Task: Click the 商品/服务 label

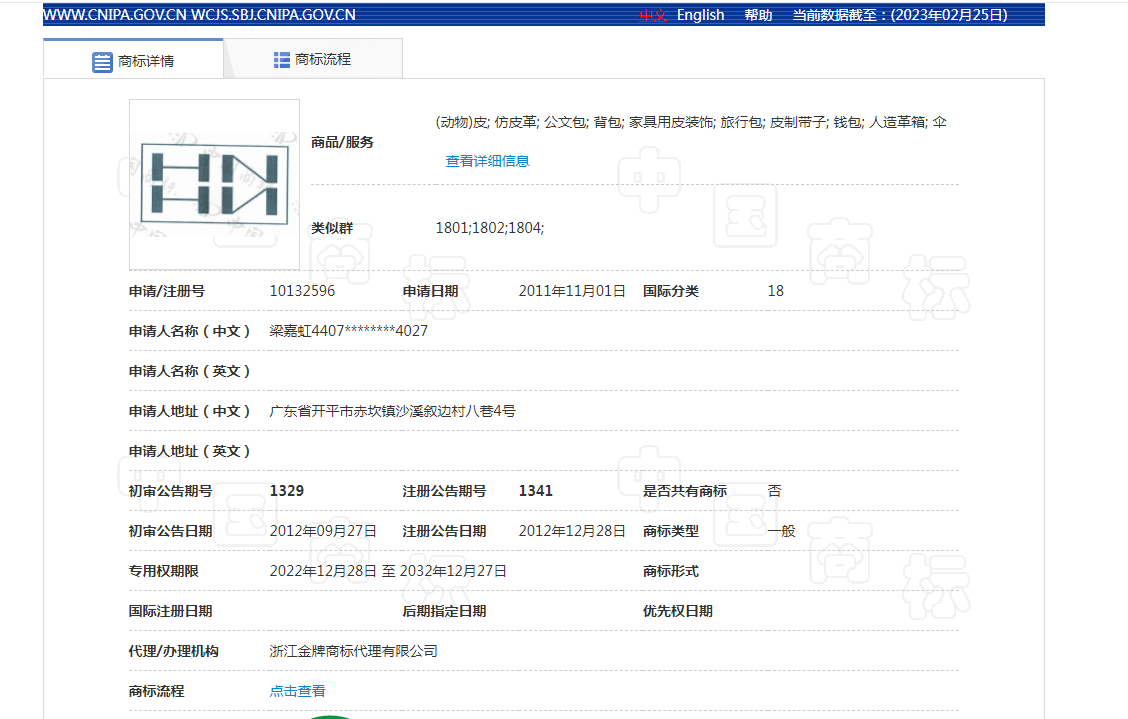Action: [342, 142]
